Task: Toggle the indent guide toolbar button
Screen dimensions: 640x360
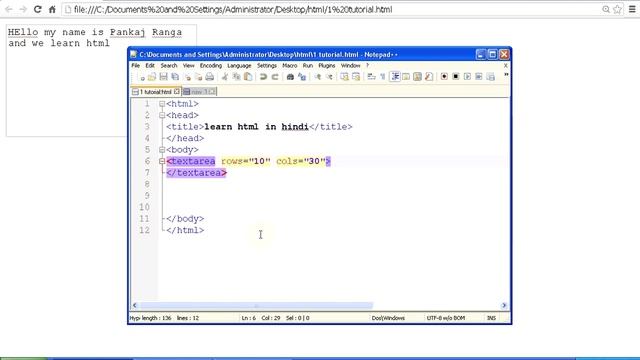Action: coord(395,76)
